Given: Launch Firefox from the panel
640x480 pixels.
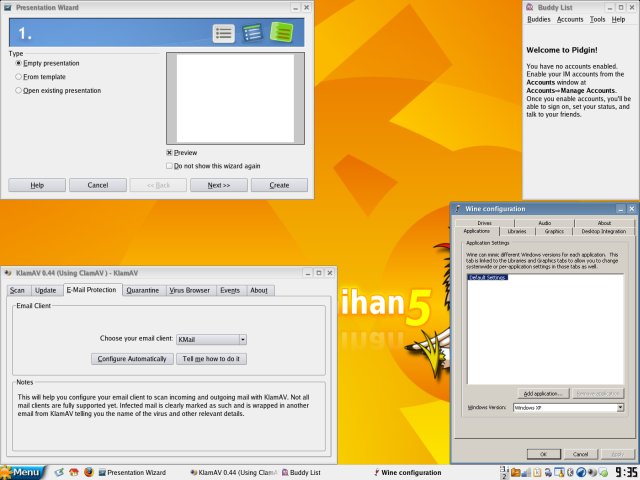Looking at the screenshot, I should (89, 472).
